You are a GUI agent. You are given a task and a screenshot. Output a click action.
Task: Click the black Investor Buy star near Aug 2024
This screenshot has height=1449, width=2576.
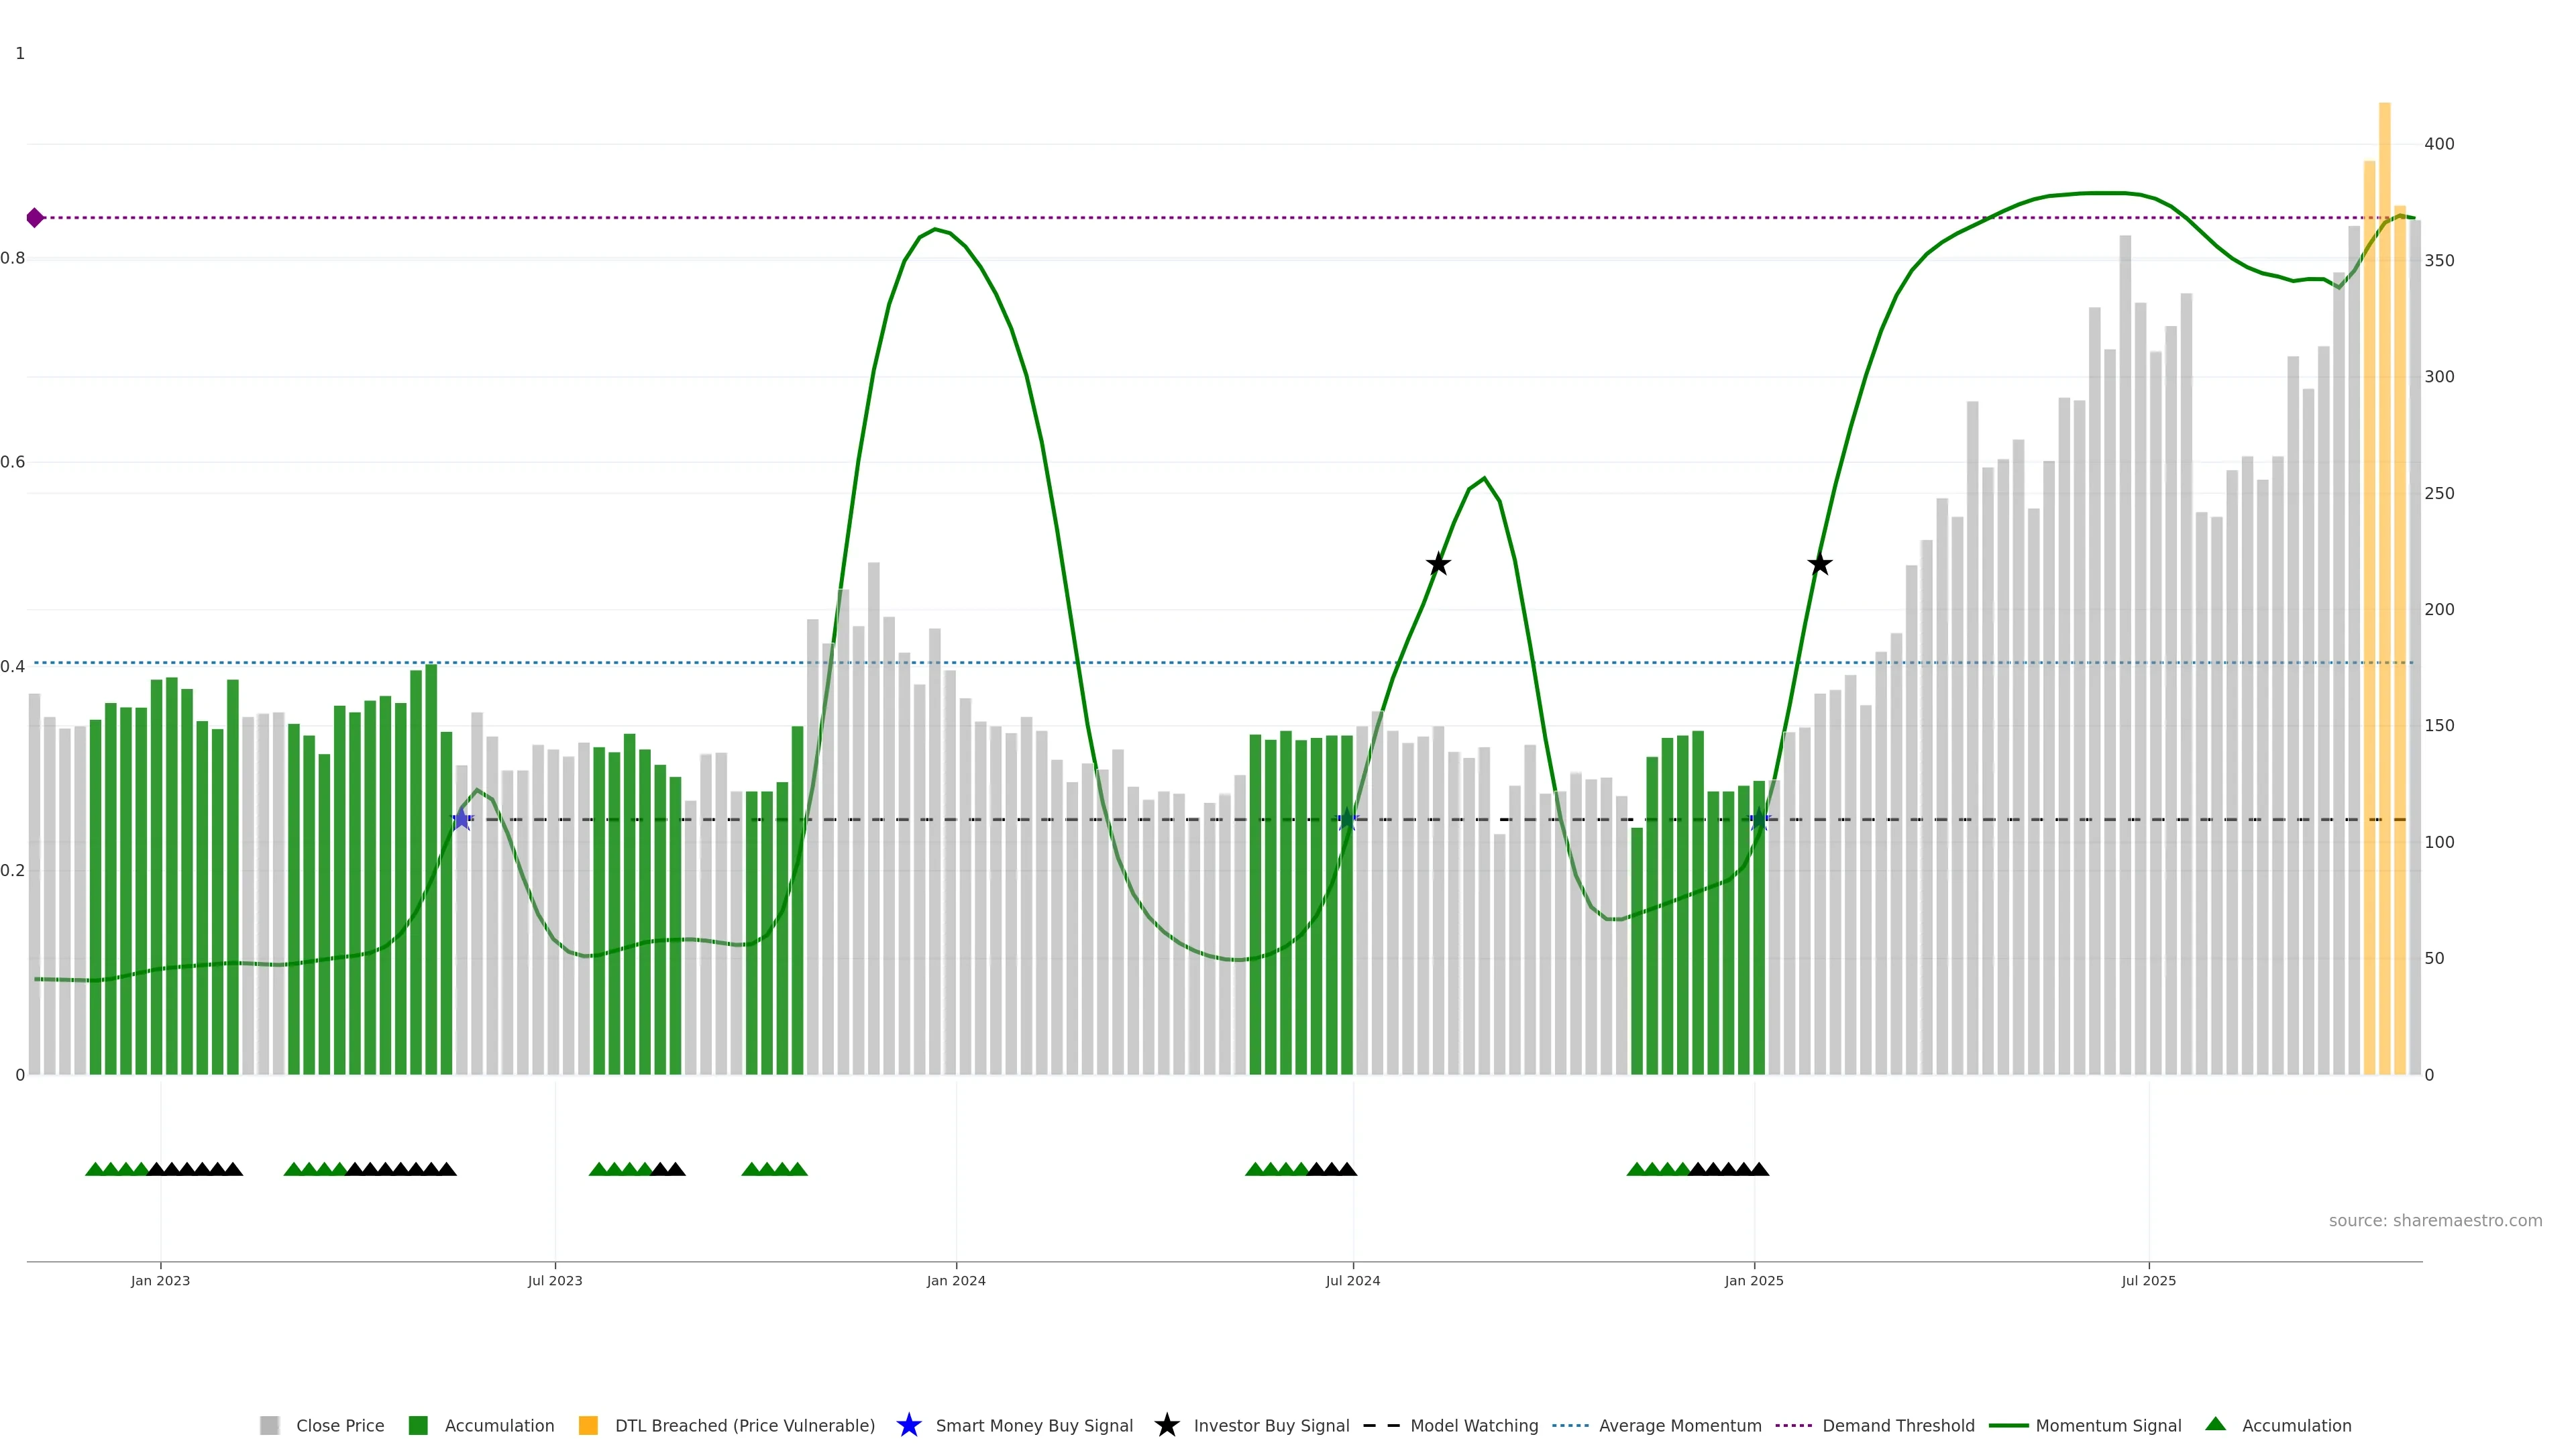tap(1438, 564)
